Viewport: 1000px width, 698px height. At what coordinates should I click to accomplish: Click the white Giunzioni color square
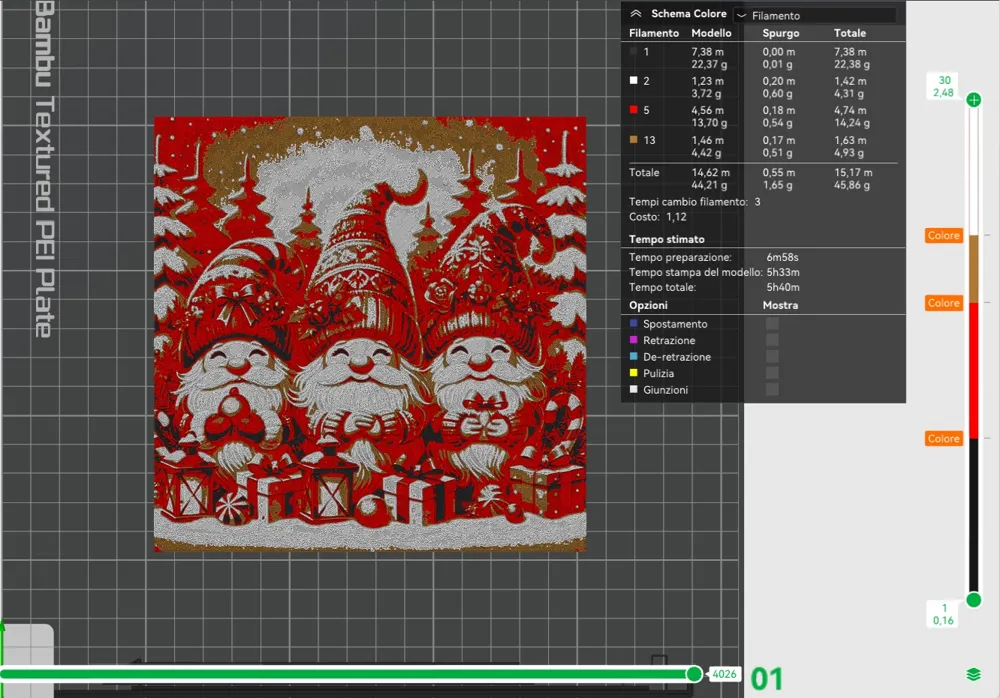(633, 389)
